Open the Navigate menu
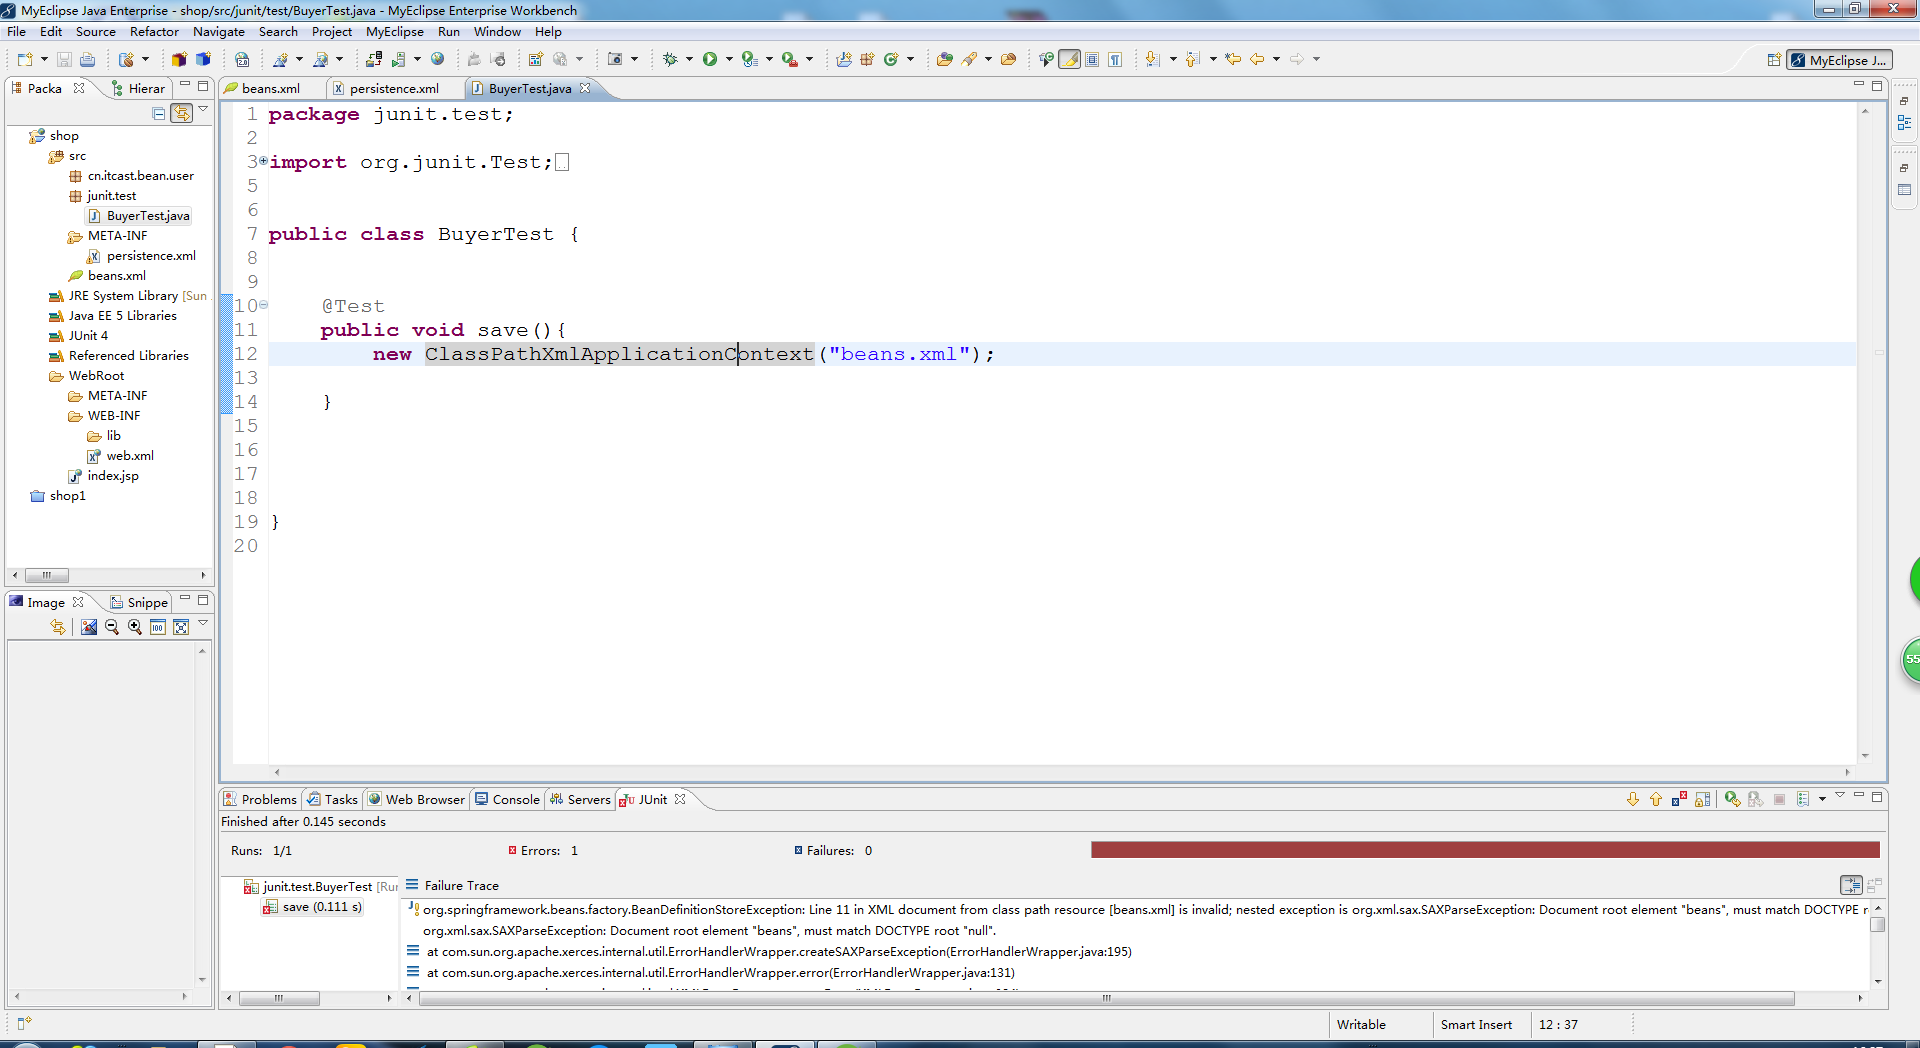 point(219,31)
